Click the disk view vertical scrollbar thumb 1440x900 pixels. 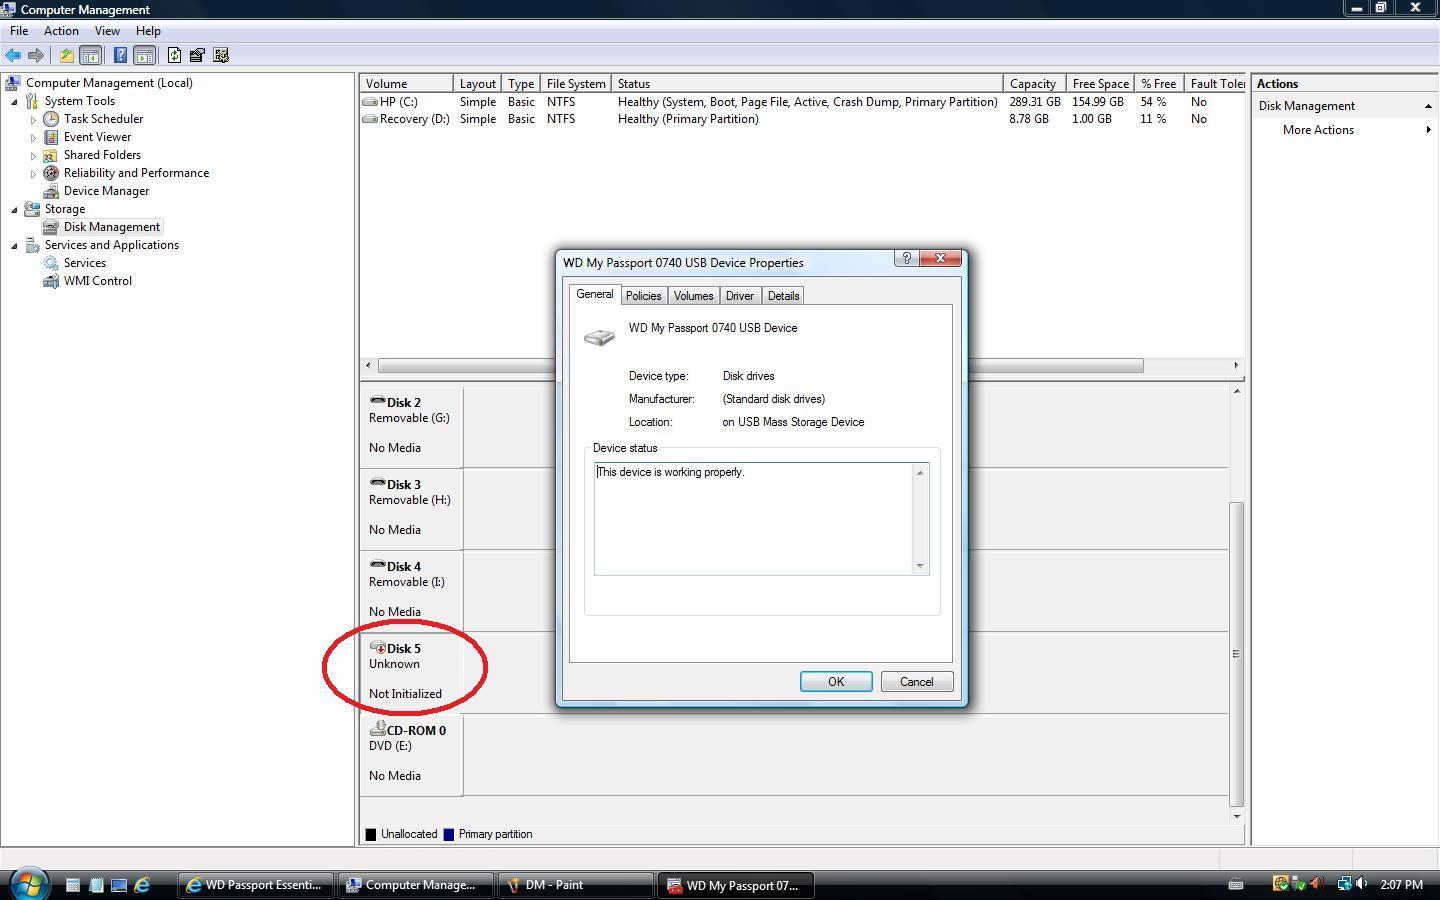1236,653
